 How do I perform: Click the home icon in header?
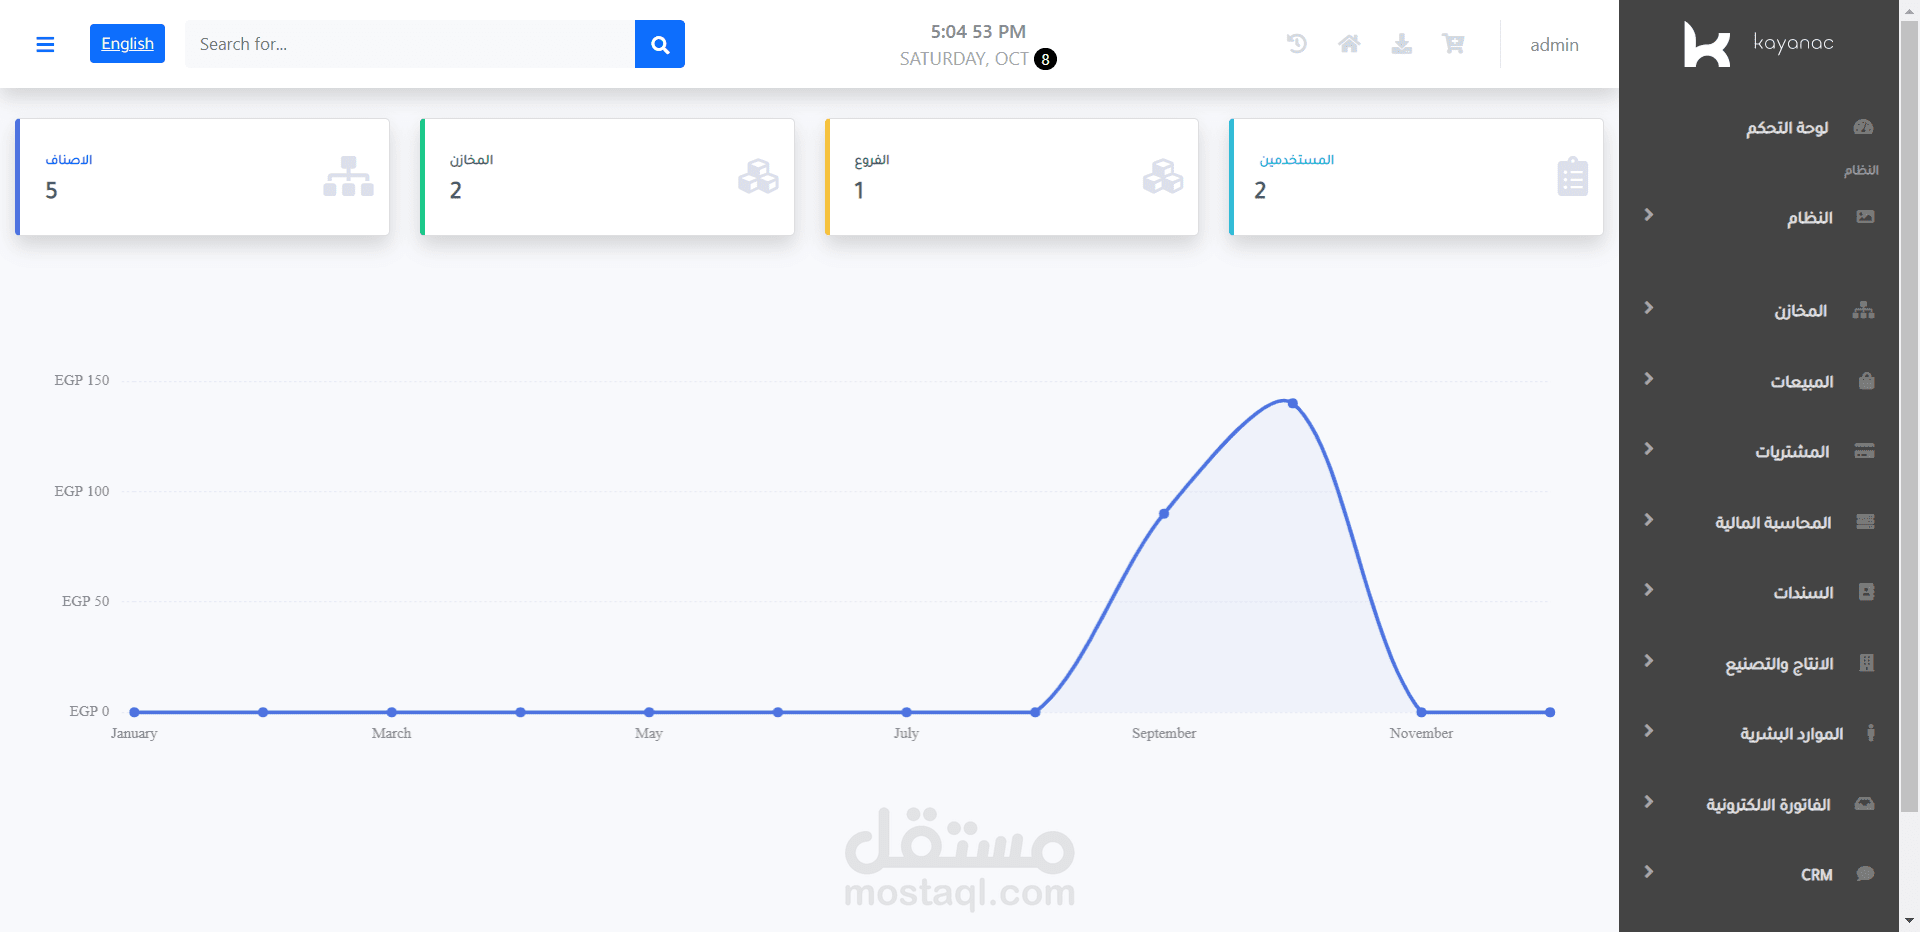coord(1349,44)
